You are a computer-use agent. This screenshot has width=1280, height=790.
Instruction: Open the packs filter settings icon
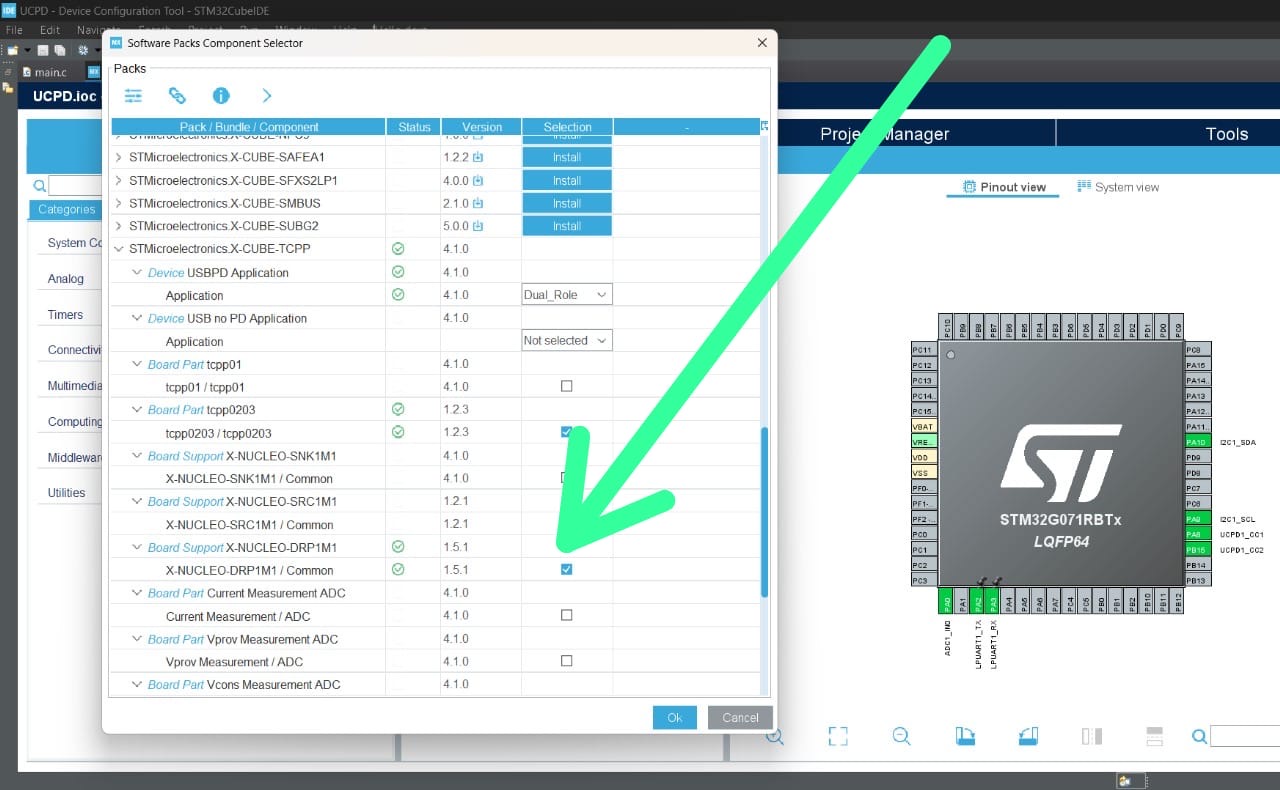coord(134,95)
